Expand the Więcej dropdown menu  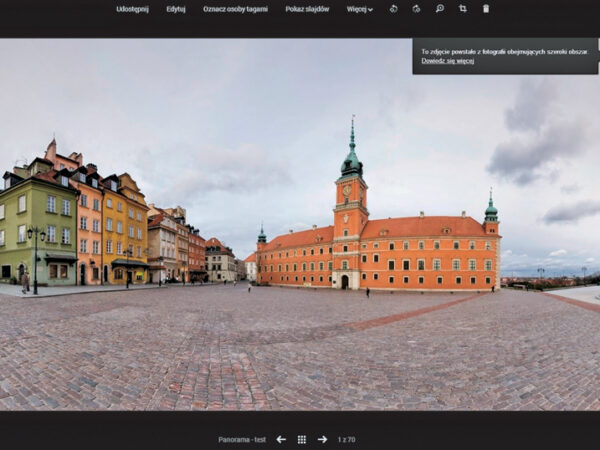pos(359,9)
